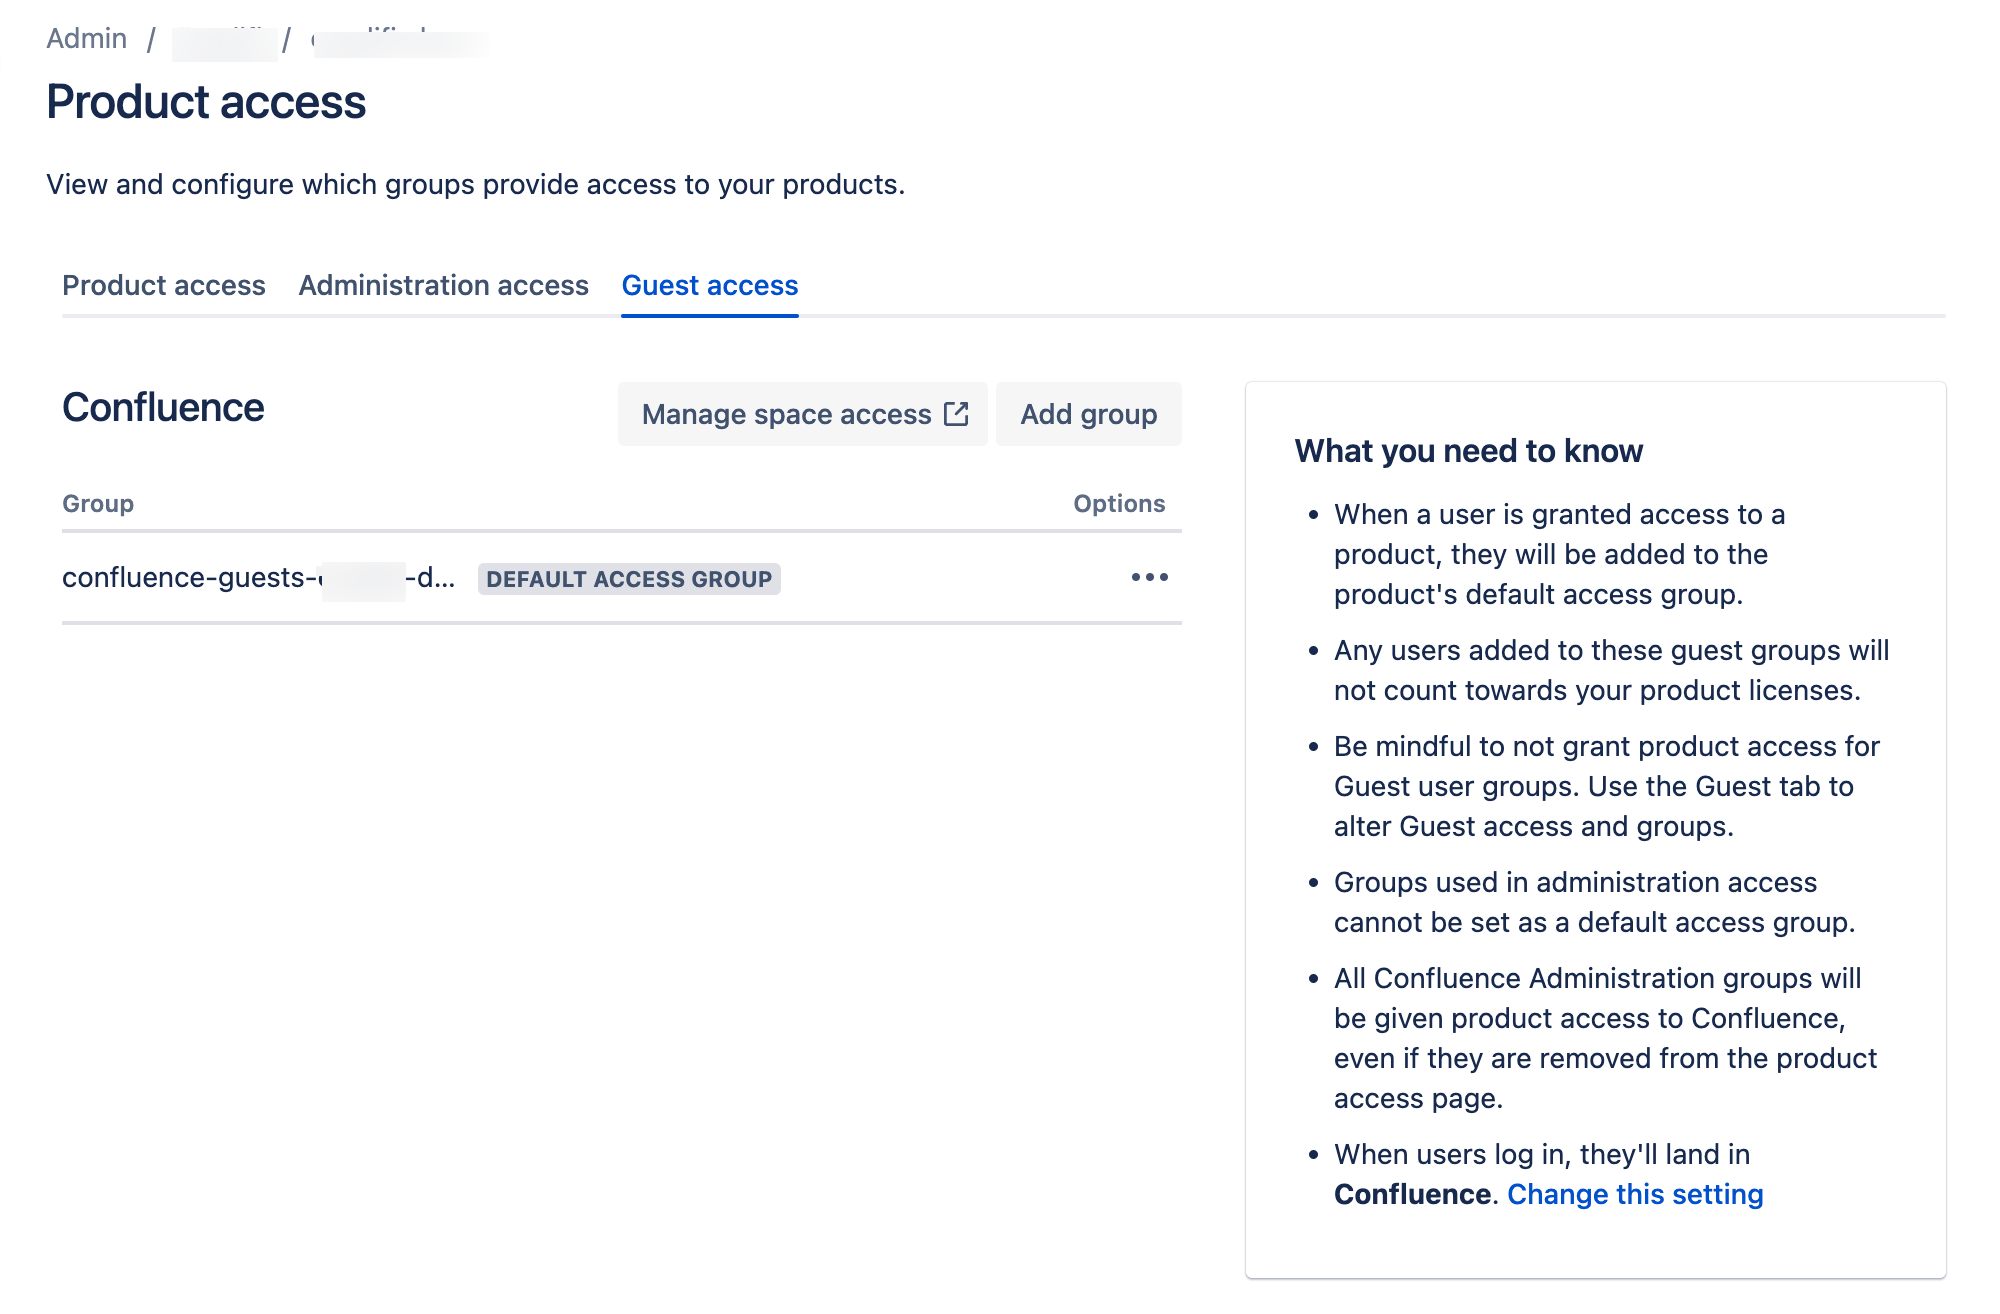This screenshot has height=1314, width=2000.
Task: Select the Guest access tab
Action: [x=709, y=286]
